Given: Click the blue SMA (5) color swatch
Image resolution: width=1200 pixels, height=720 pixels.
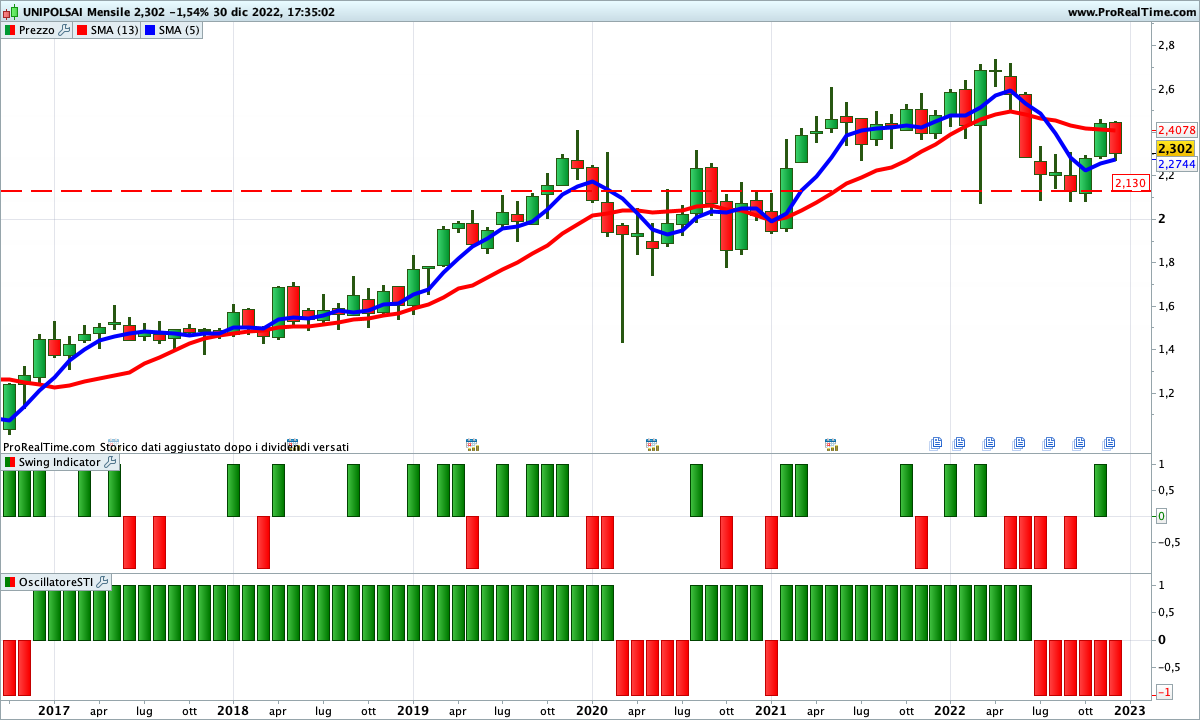Looking at the screenshot, I should tap(151, 30).
